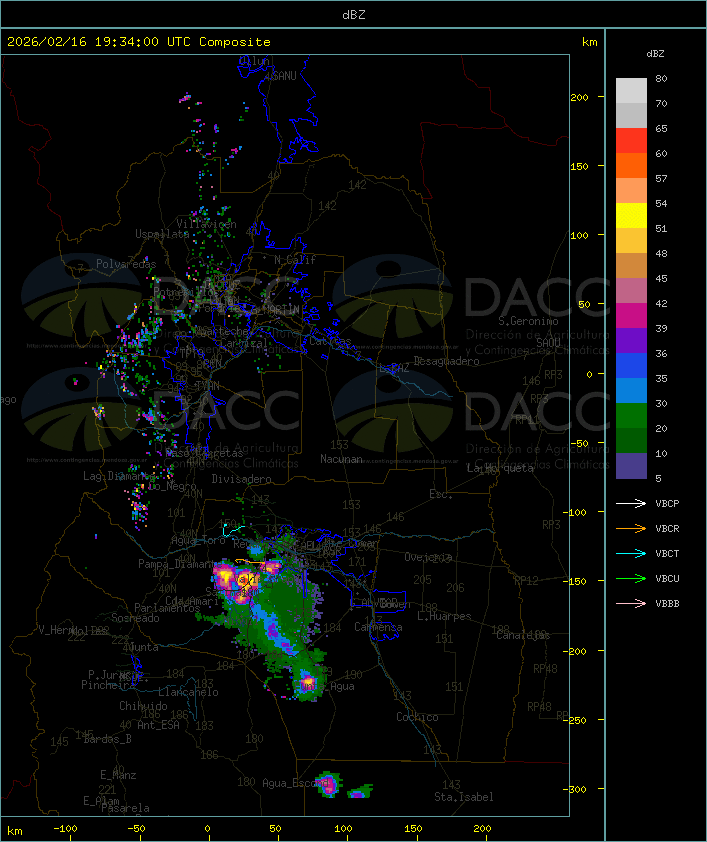Click the white VBCP arrow icon

point(631,503)
